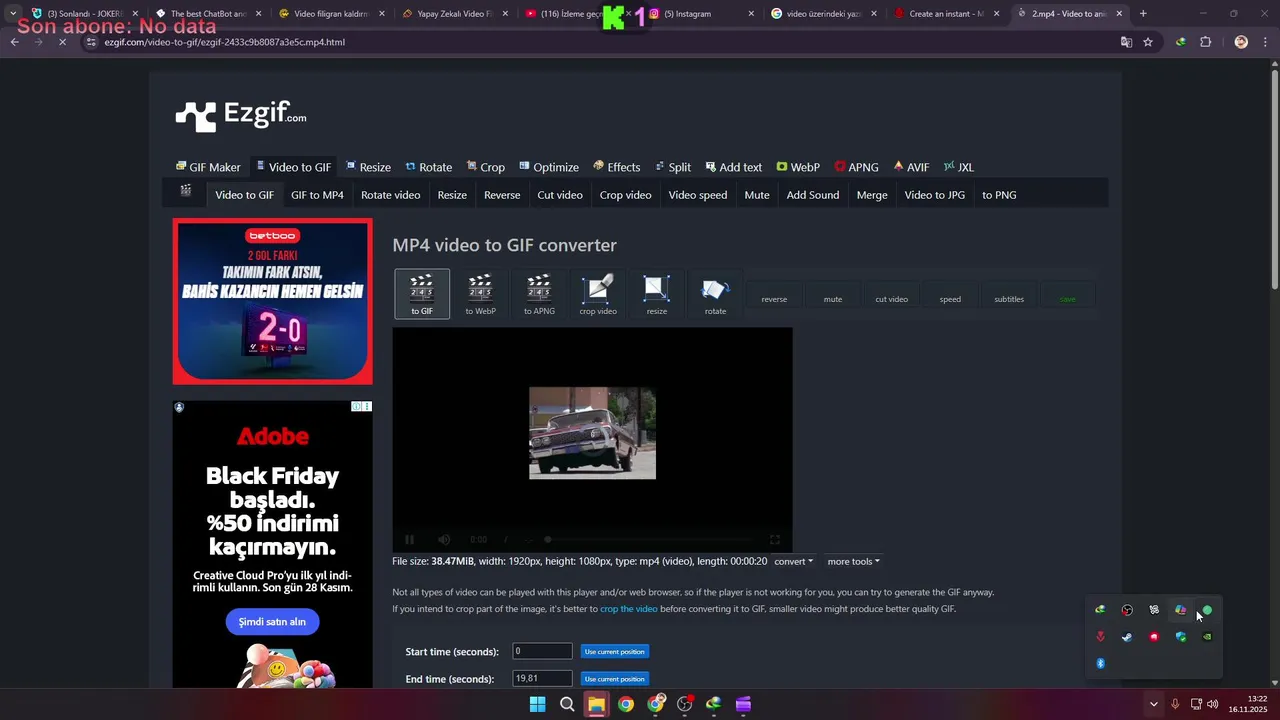Select the 'to GIF' clapperboard tool
This screenshot has width=1280, height=720.
tap(422, 294)
